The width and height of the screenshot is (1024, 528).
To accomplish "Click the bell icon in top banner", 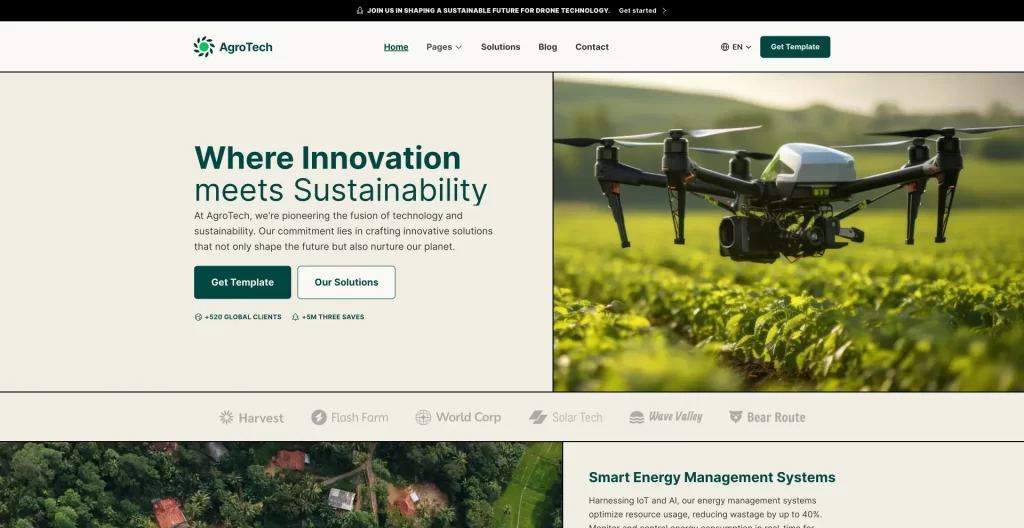I will point(360,11).
